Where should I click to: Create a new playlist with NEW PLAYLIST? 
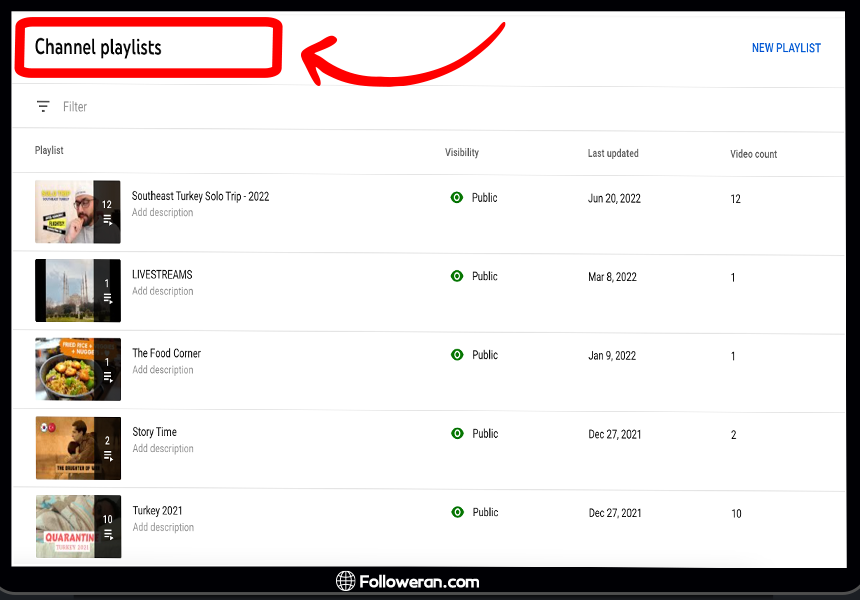pyautogui.click(x=786, y=48)
